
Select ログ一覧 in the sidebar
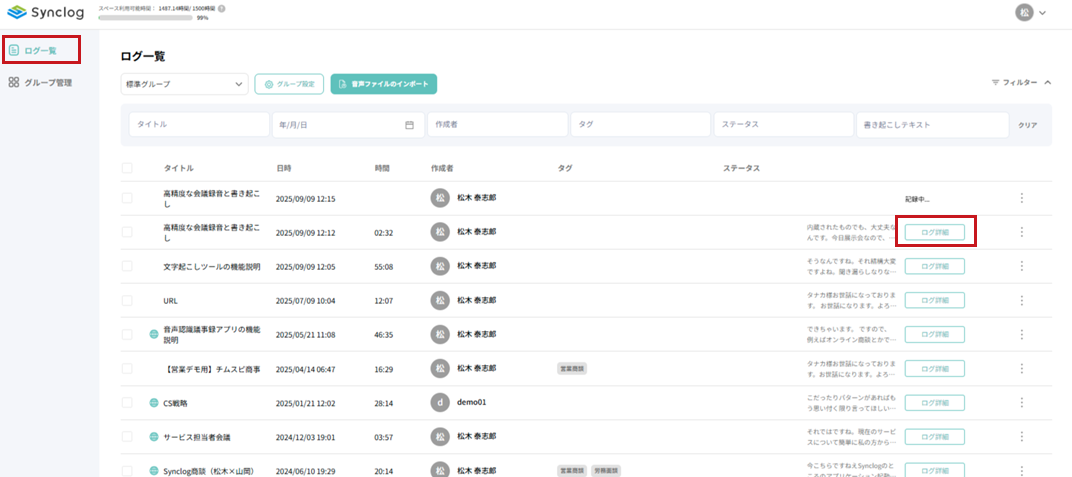(x=41, y=49)
